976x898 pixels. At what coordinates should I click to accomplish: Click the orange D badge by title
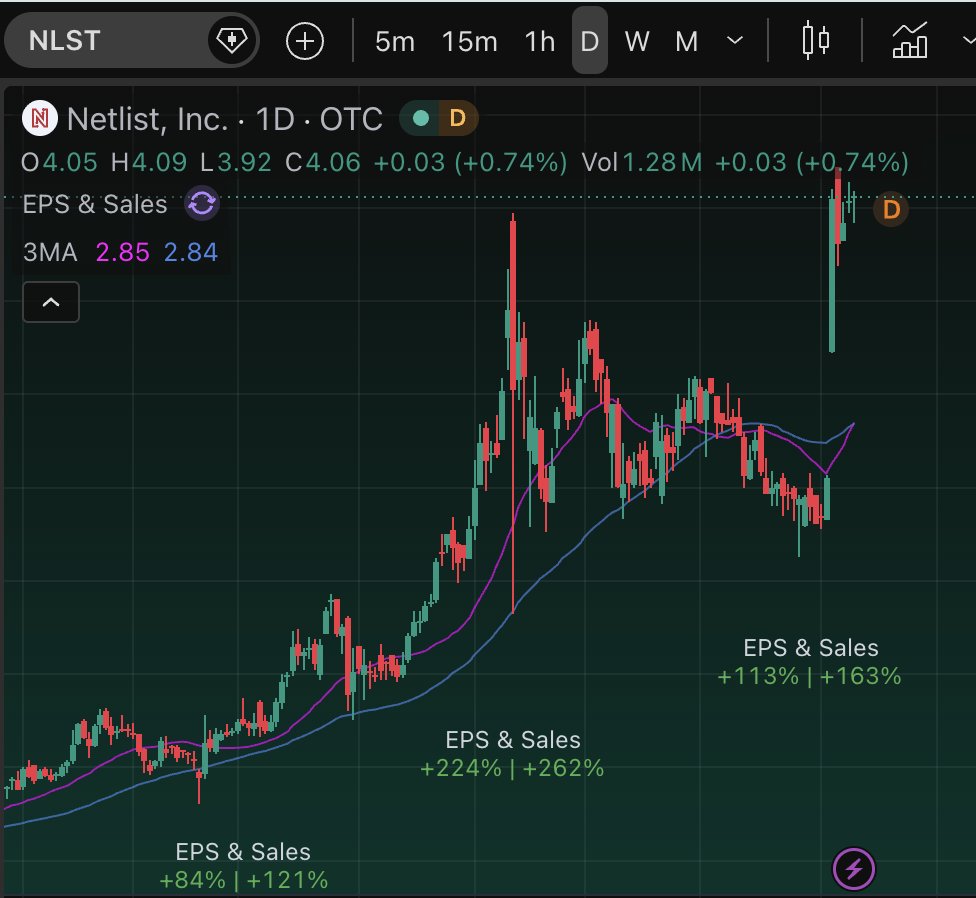[x=458, y=118]
